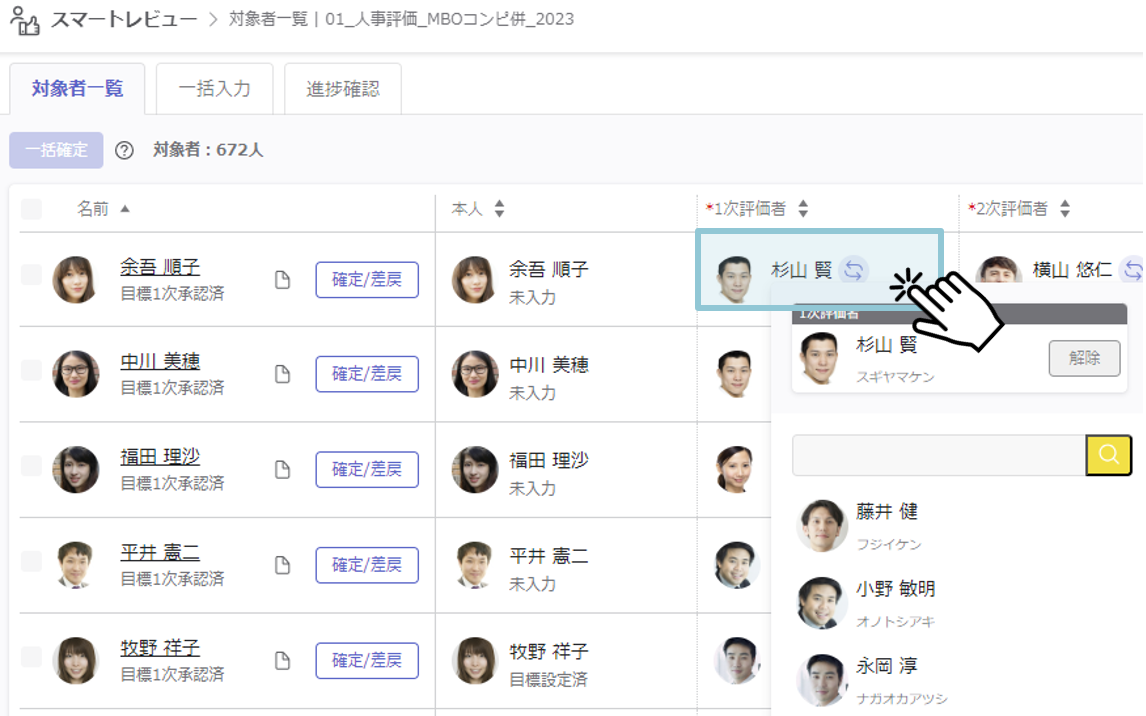This screenshot has height=716, width=1146.
Task: Sort by 本人 column arrows
Action: click(x=499, y=209)
